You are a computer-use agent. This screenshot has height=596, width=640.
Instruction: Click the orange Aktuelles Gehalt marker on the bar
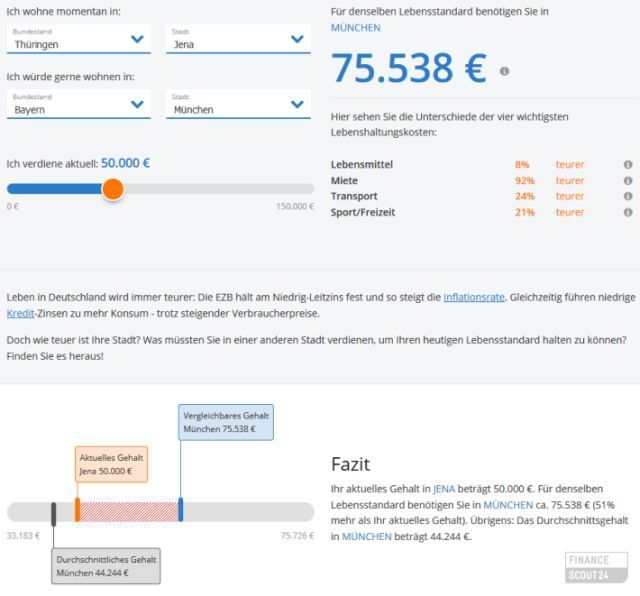(x=78, y=509)
